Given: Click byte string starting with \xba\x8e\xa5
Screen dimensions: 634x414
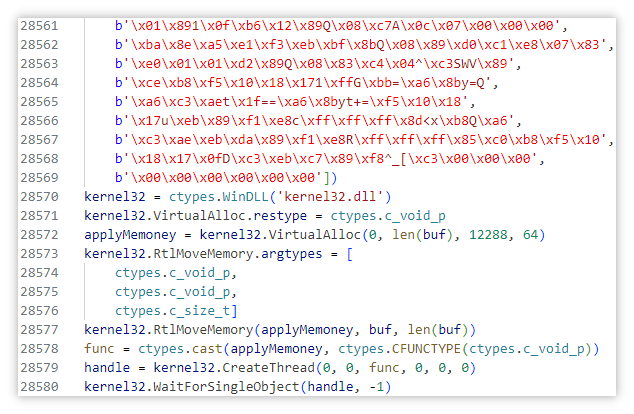Looking at the screenshot, I should click(x=361, y=45).
